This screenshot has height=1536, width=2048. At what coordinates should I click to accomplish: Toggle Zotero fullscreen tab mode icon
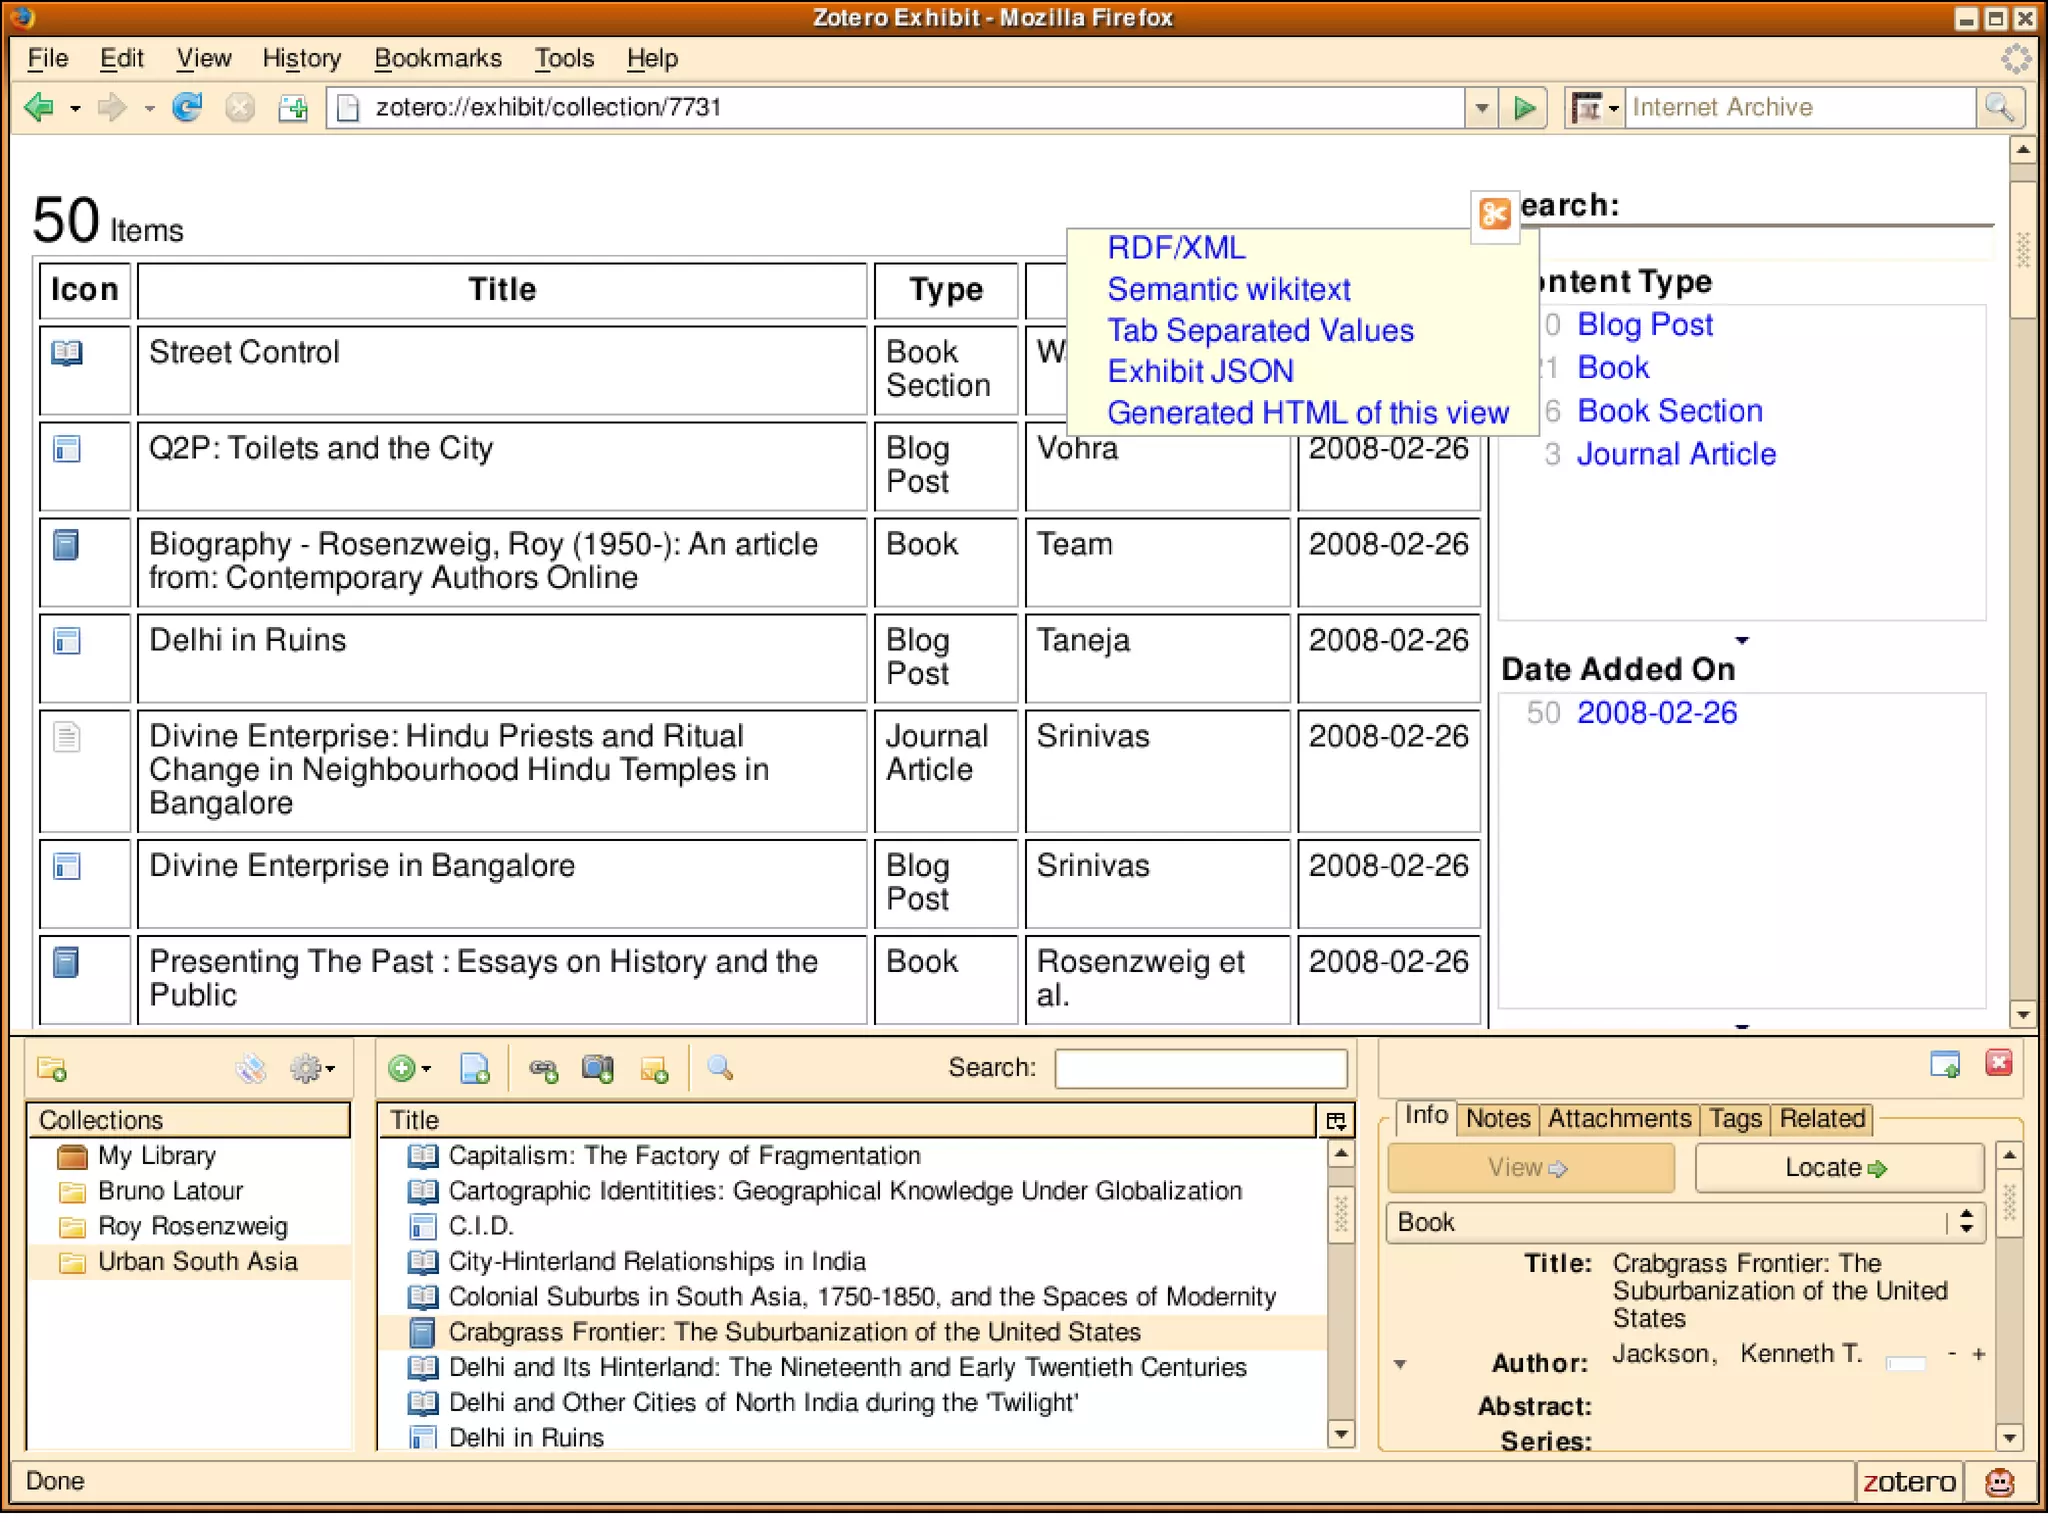(x=1944, y=1064)
